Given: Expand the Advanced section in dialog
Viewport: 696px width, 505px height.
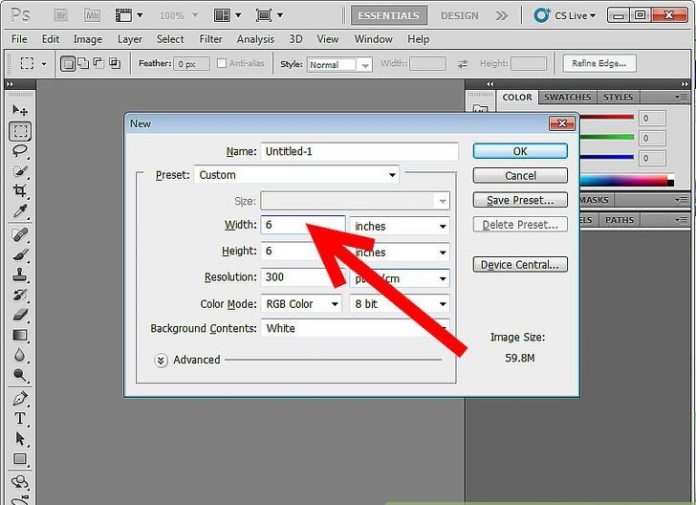Looking at the screenshot, I should pos(162,360).
